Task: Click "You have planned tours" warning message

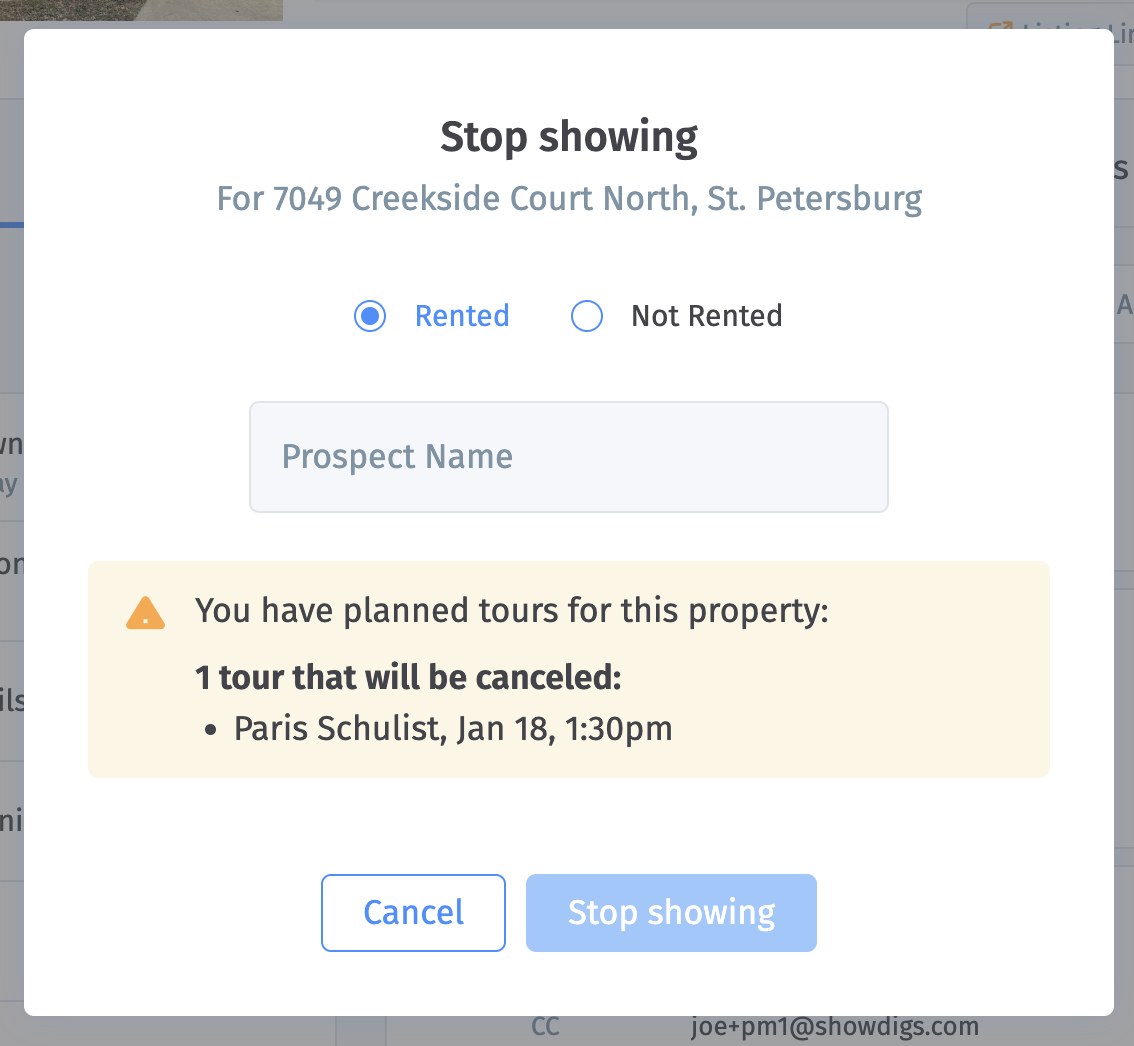Action: tap(512, 610)
